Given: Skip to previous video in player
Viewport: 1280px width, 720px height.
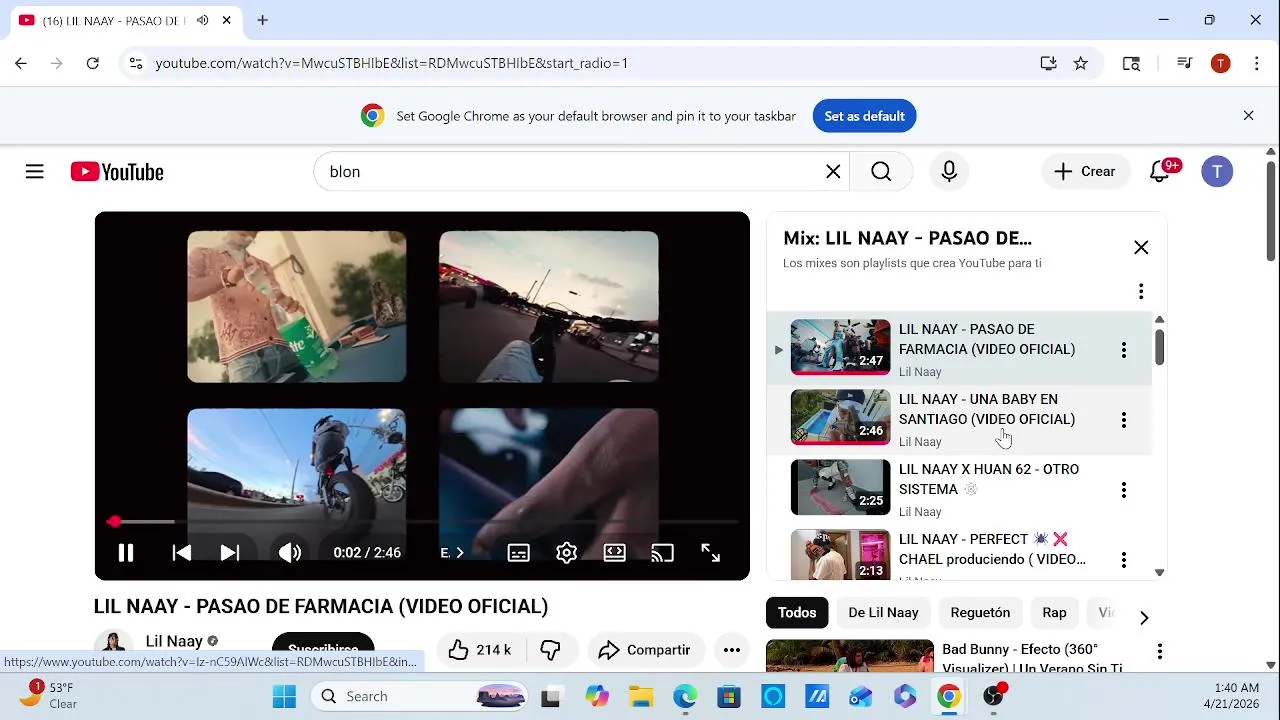Looking at the screenshot, I should [181, 553].
